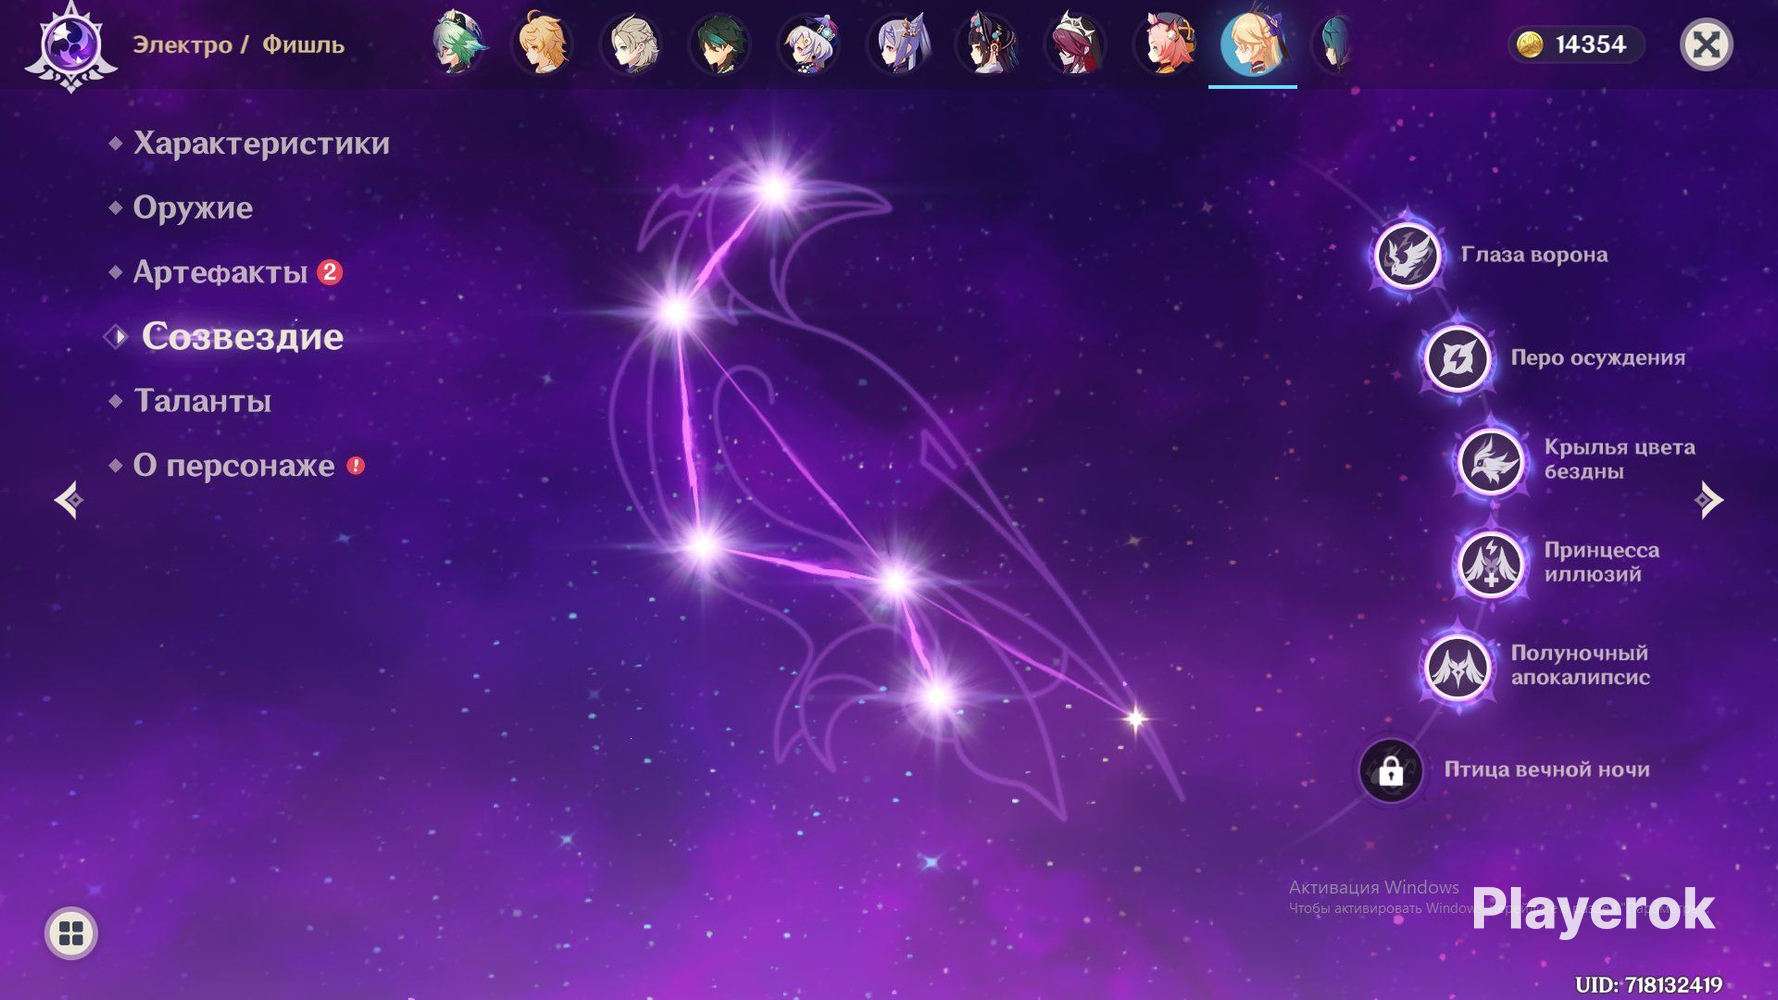View the Крылья цвета бездны constellation icon
Screen dimensions: 1778x1000
pyautogui.click(x=1490, y=461)
